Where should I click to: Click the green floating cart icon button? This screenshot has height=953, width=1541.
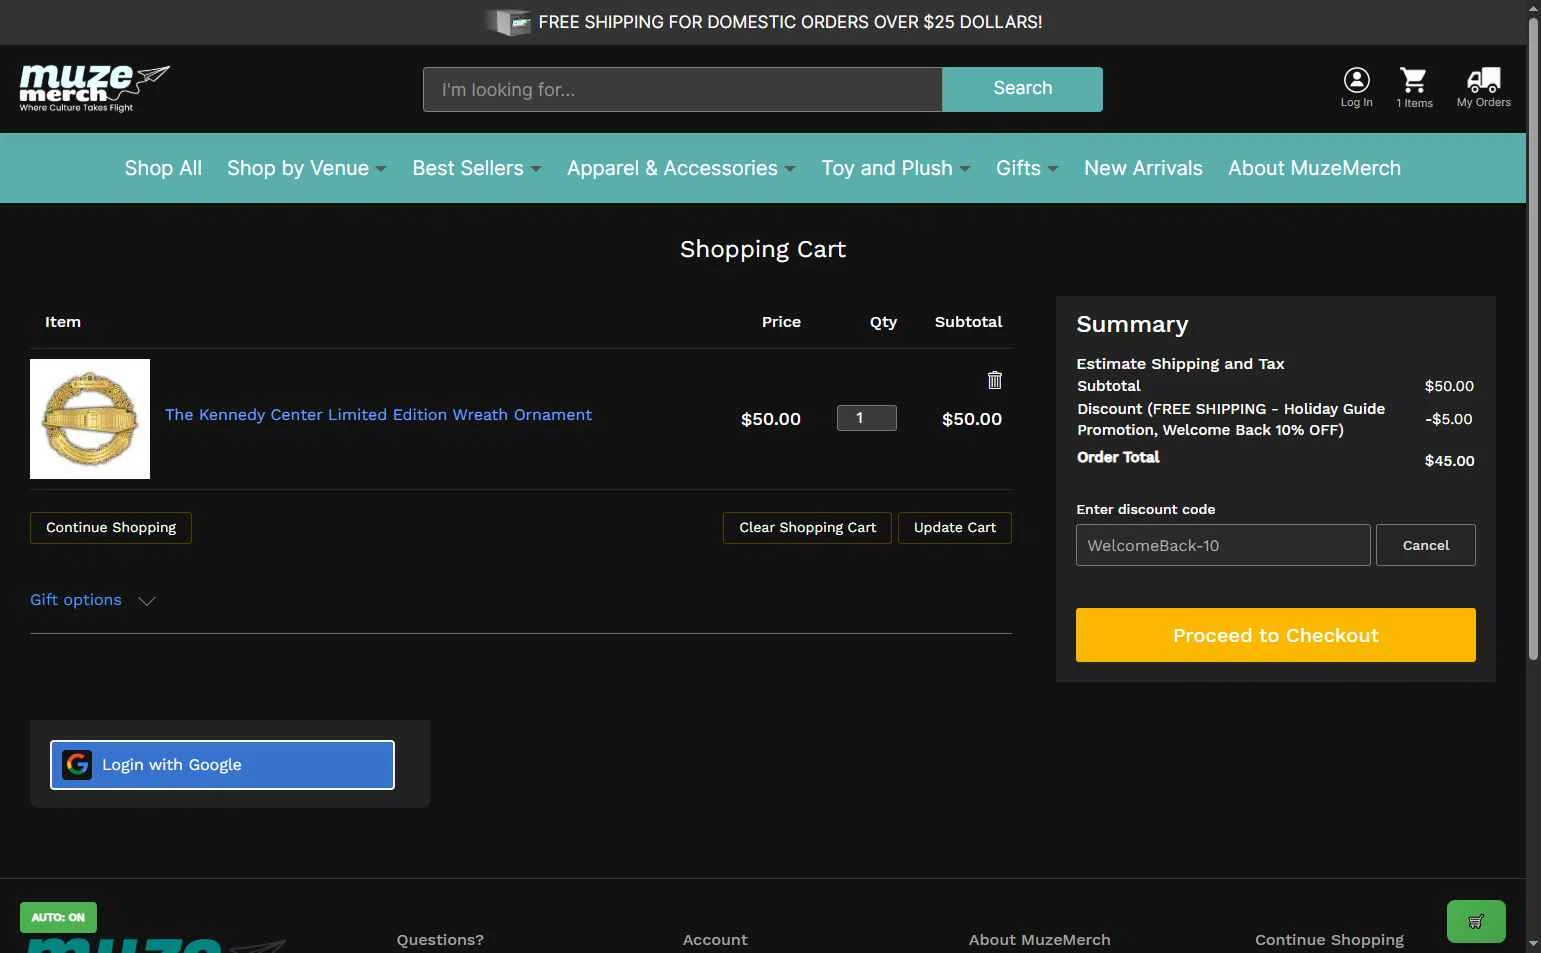point(1476,922)
